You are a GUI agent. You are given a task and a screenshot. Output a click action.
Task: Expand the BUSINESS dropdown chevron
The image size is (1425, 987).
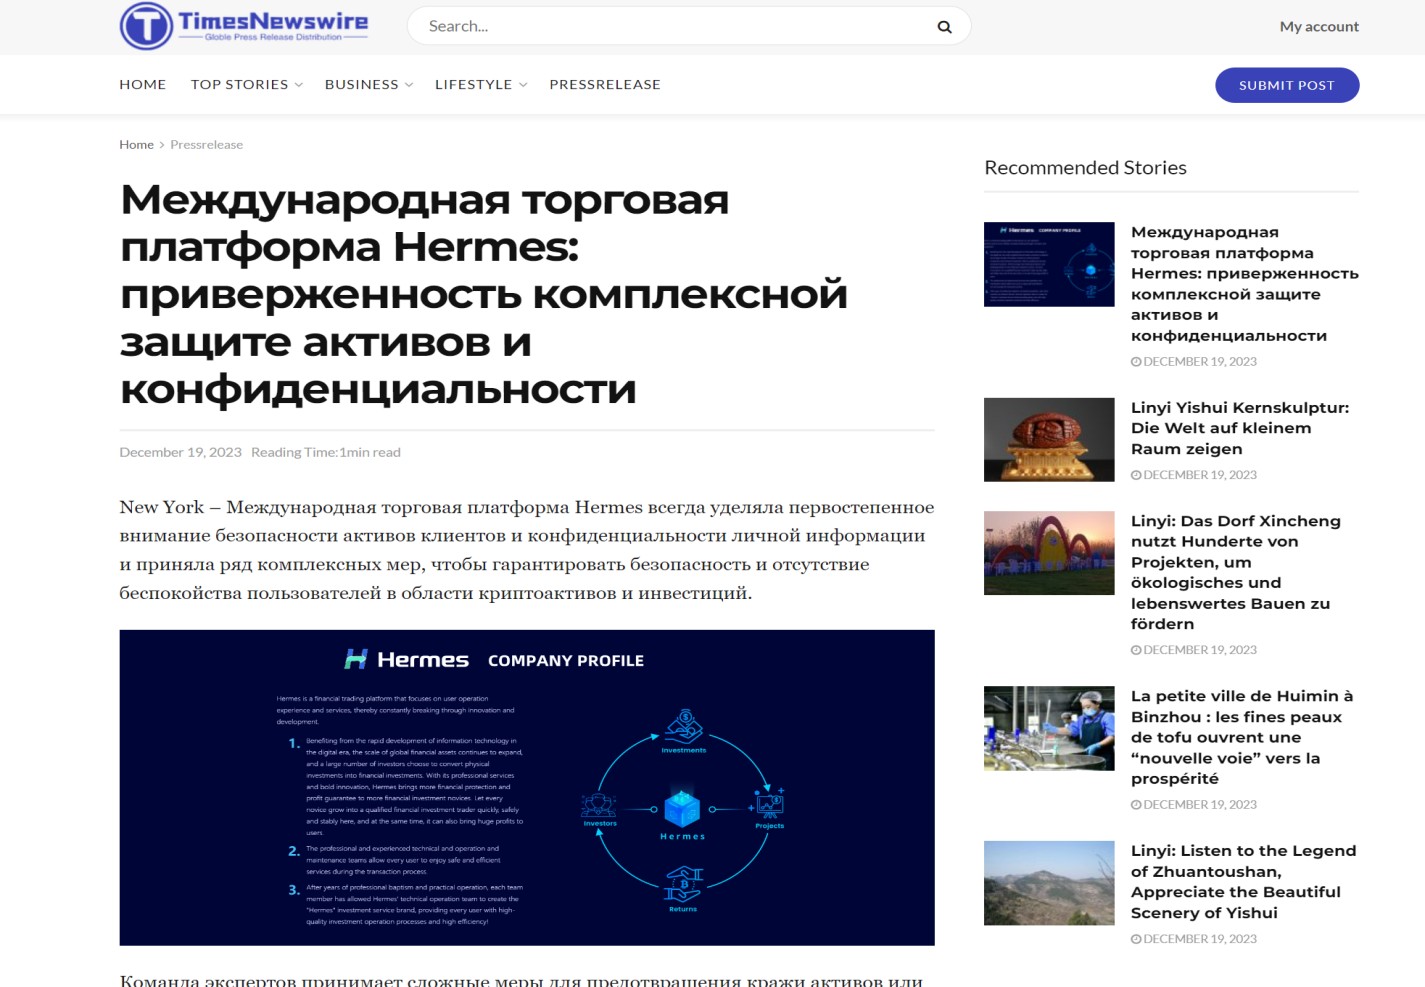click(x=408, y=85)
